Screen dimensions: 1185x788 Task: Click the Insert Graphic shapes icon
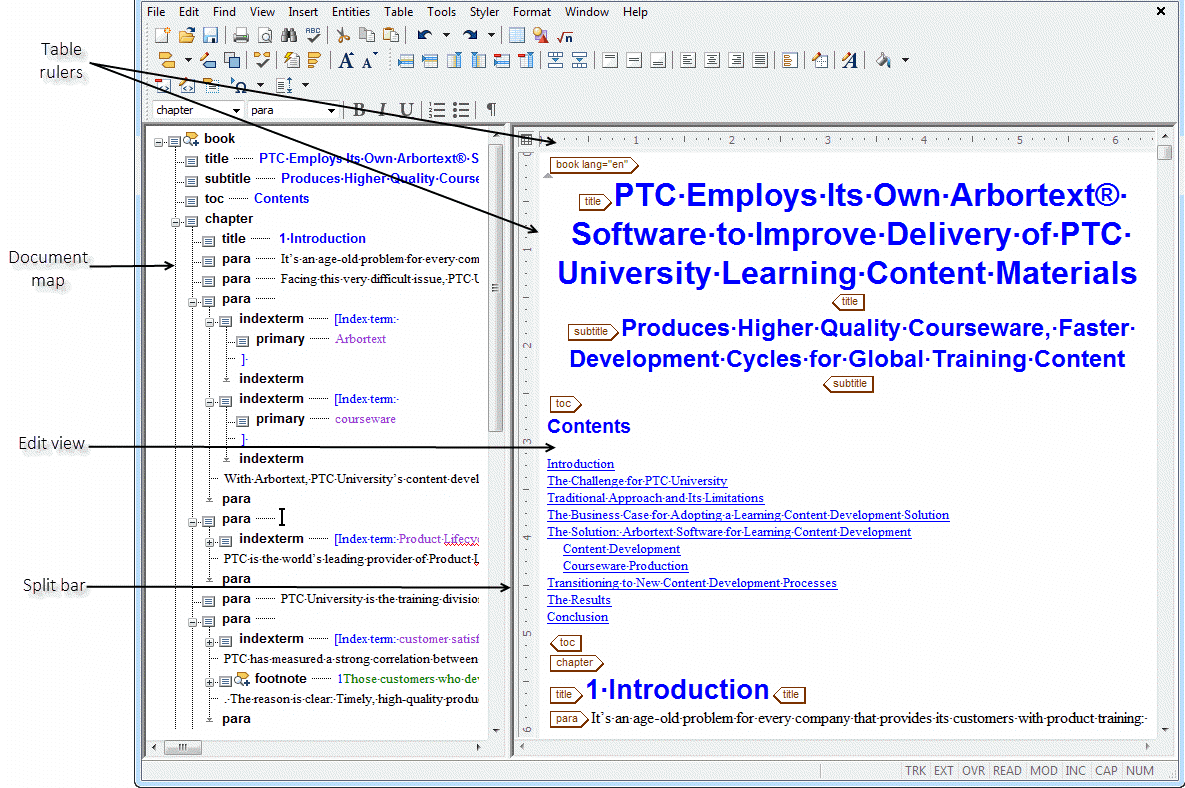coord(540,36)
